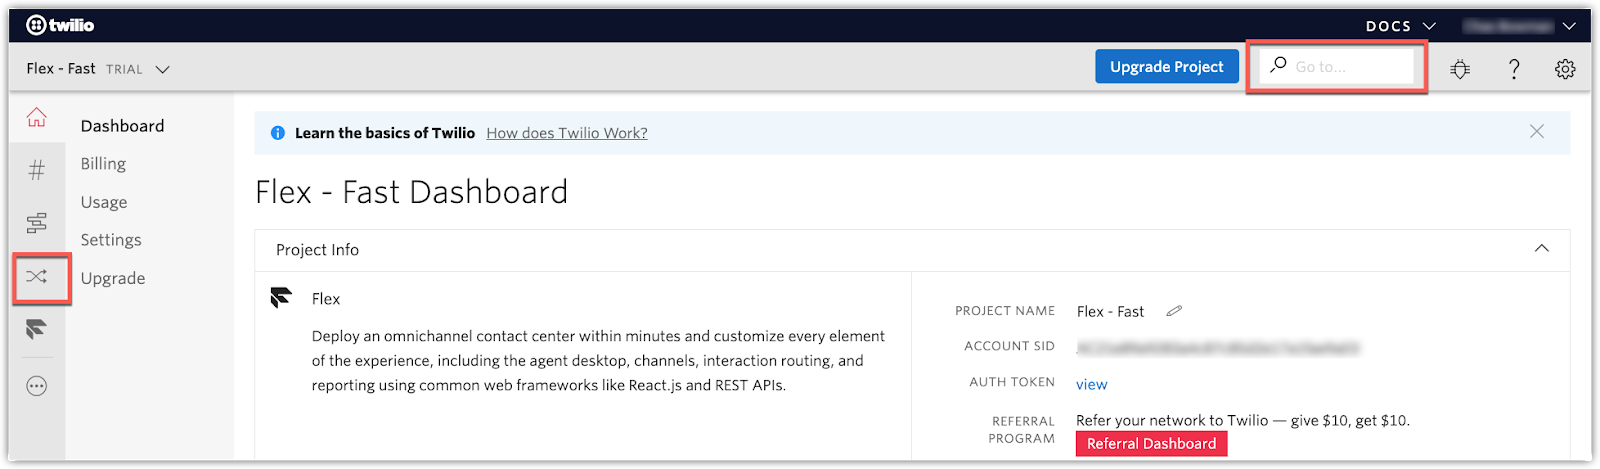Show all products ellipsis icon
The height and width of the screenshot is (469, 1600).
(37, 386)
